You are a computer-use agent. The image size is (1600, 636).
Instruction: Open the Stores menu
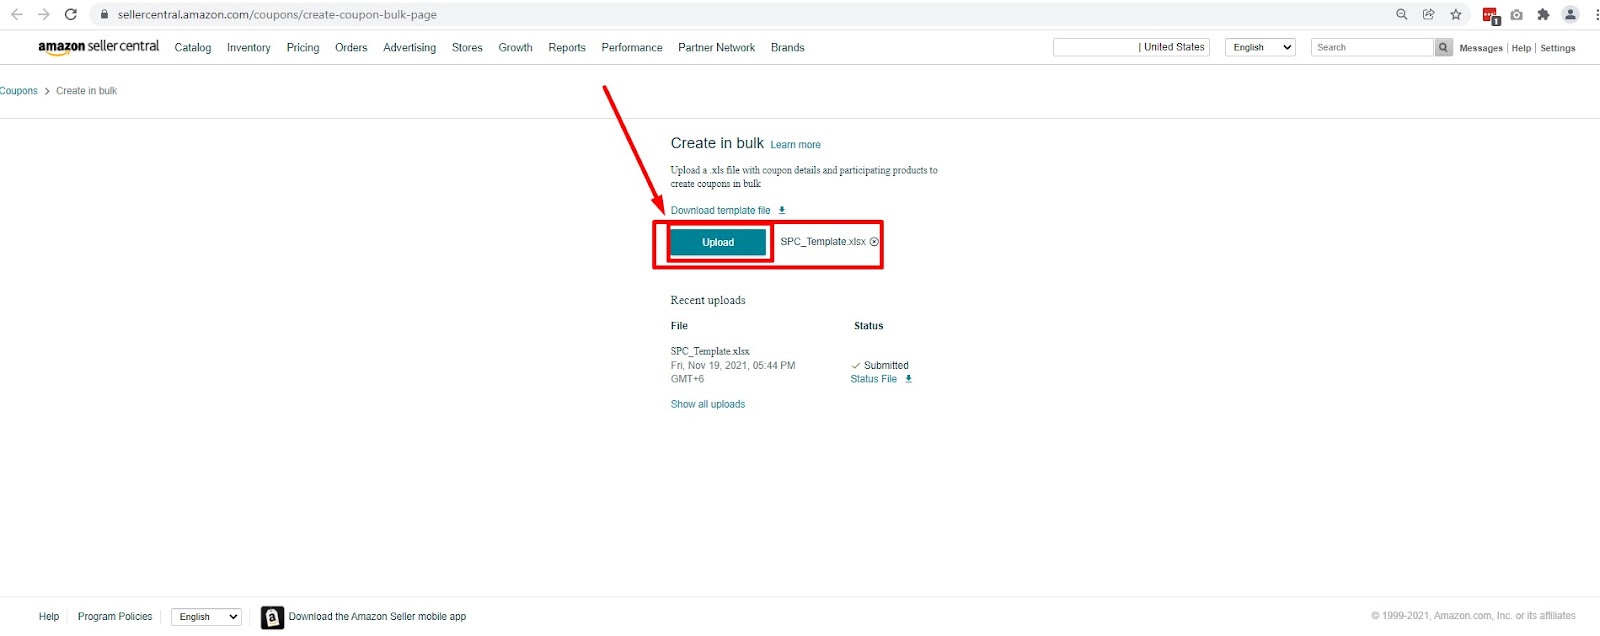pyautogui.click(x=467, y=47)
